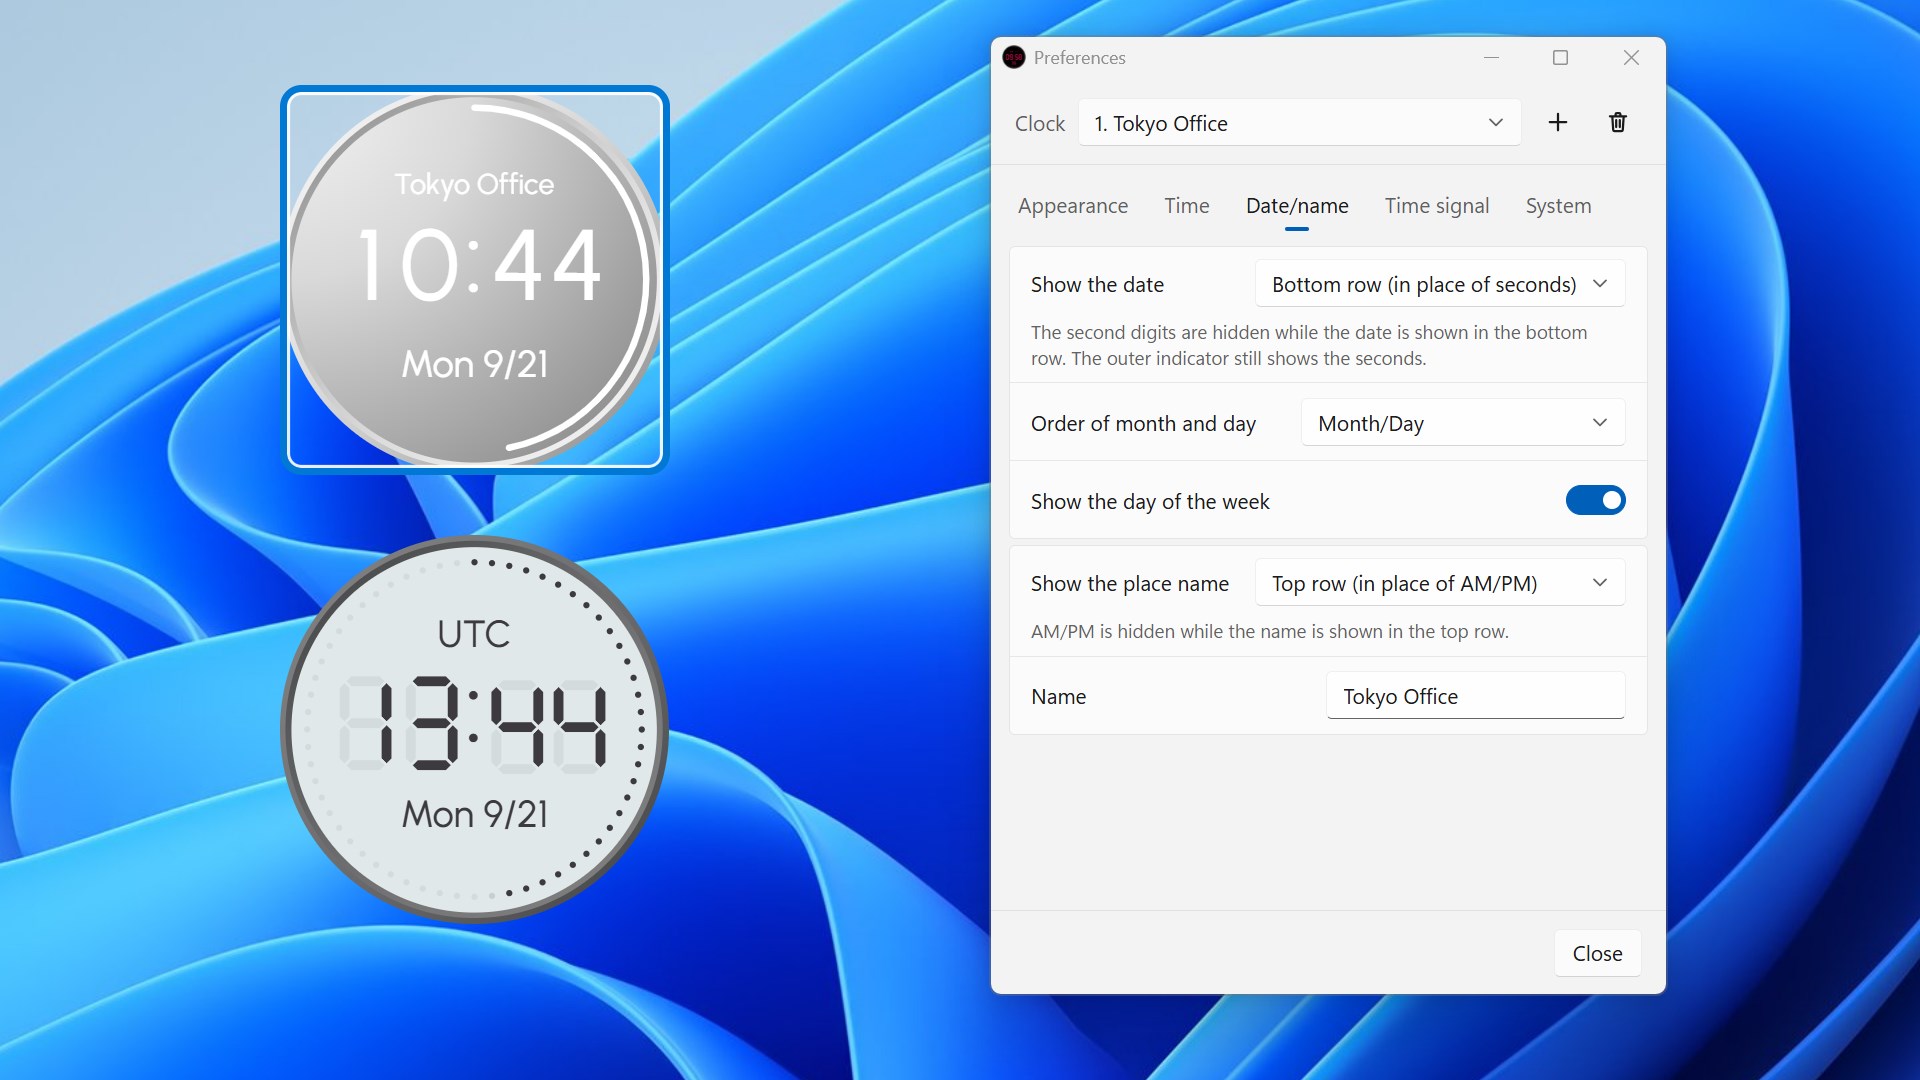Open Show the place name dropdown
The height and width of the screenshot is (1080, 1920).
pos(1439,583)
